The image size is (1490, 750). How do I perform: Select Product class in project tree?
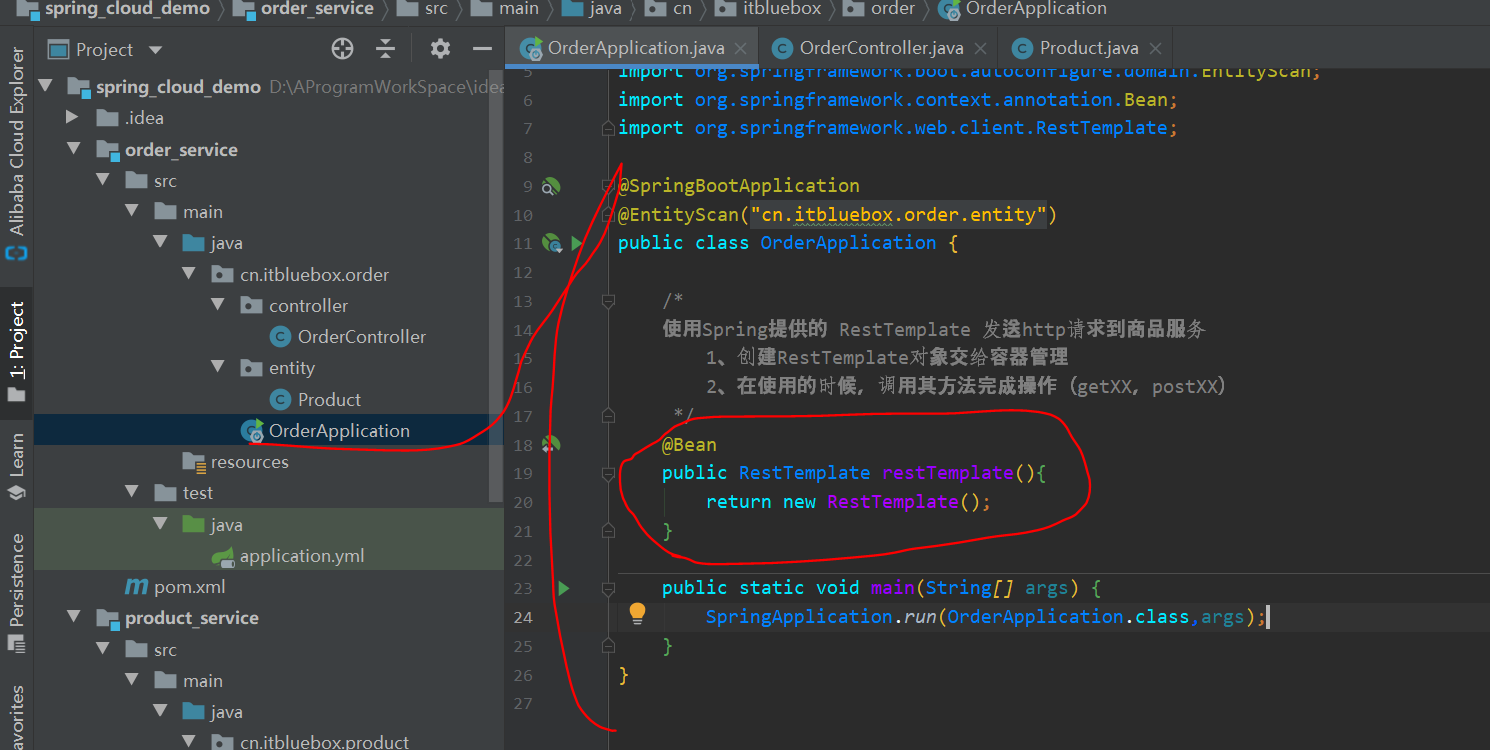point(329,400)
